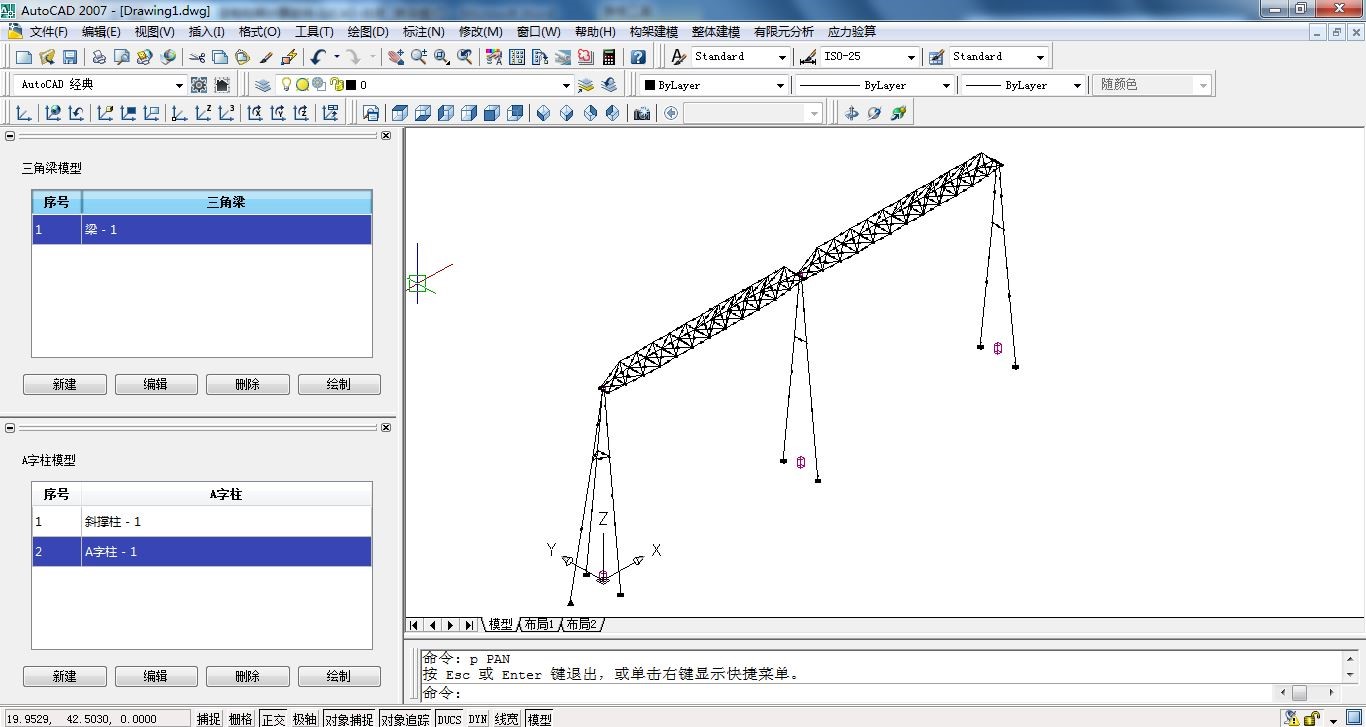
Task: Click 新建 button under 三角梁模型
Action: 64,384
